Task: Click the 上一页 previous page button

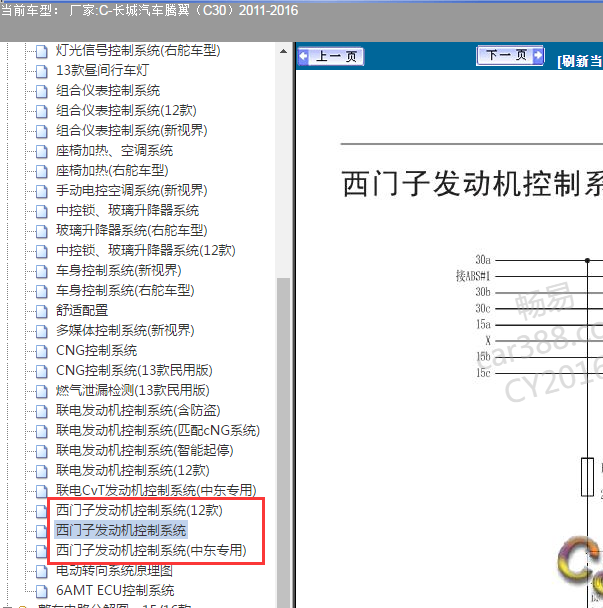Action: pyautogui.click(x=331, y=57)
